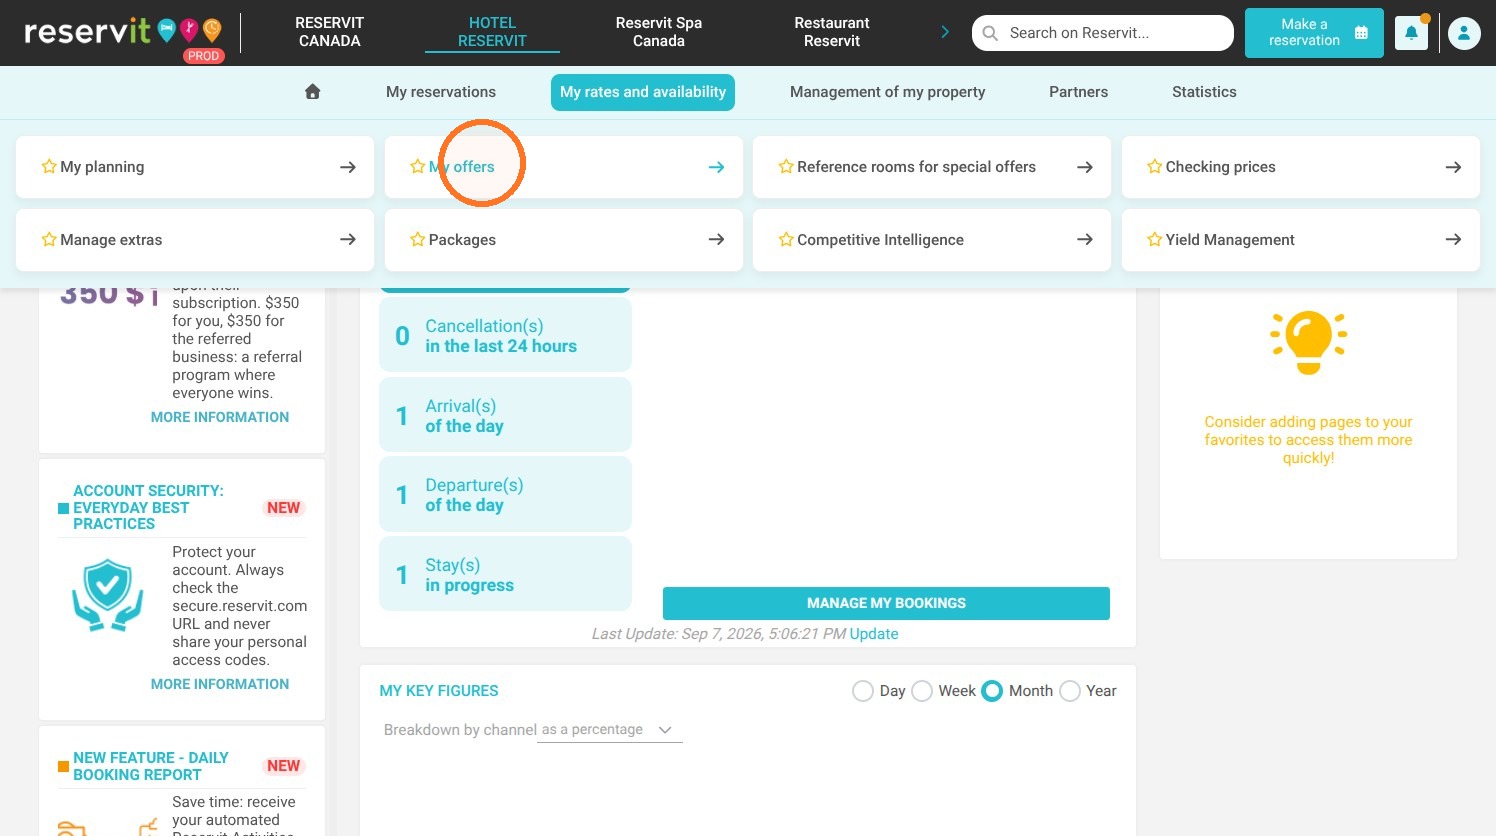Open My rates and availability menu

643,92
